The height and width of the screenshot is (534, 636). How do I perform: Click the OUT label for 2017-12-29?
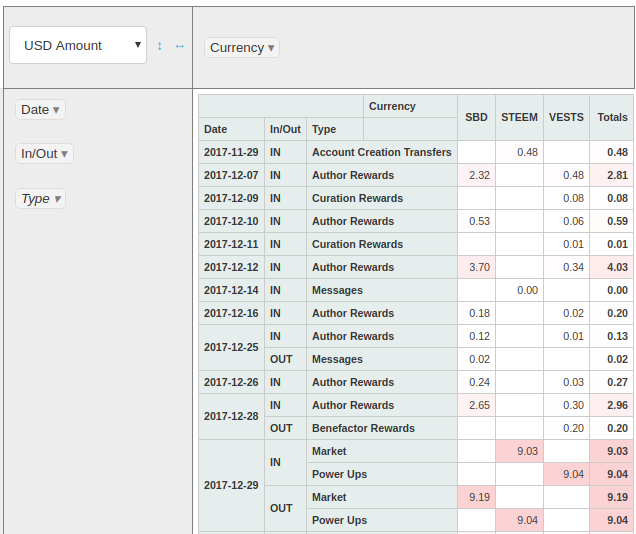tap(286, 508)
